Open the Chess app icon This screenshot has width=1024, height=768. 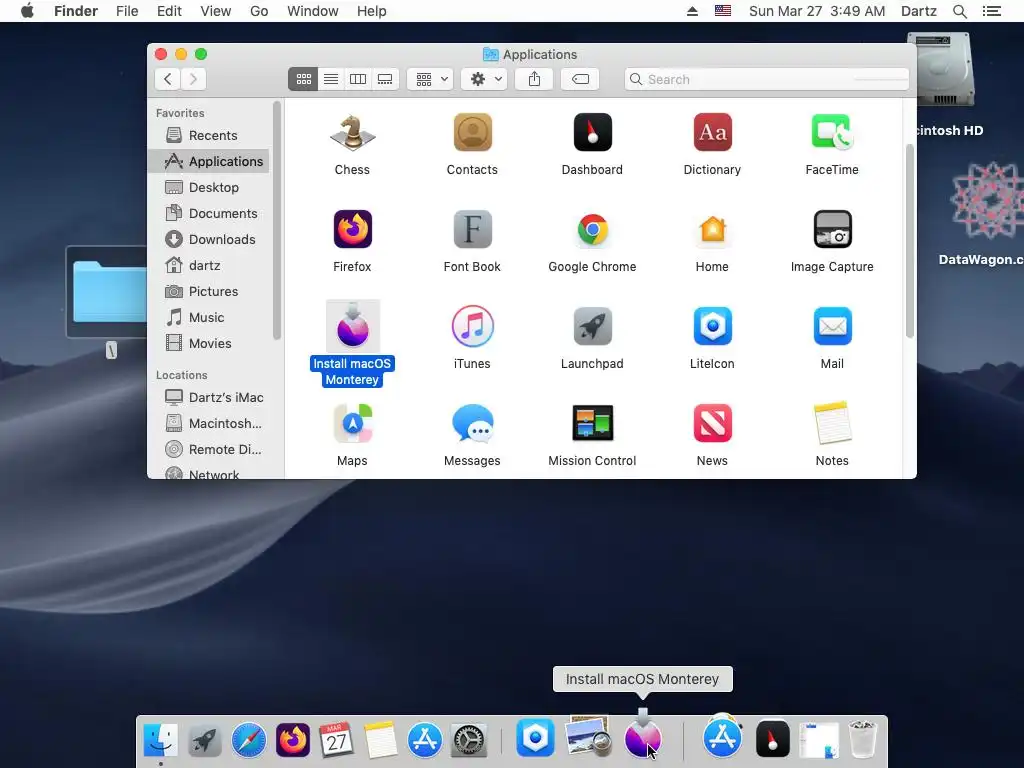pyautogui.click(x=352, y=133)
